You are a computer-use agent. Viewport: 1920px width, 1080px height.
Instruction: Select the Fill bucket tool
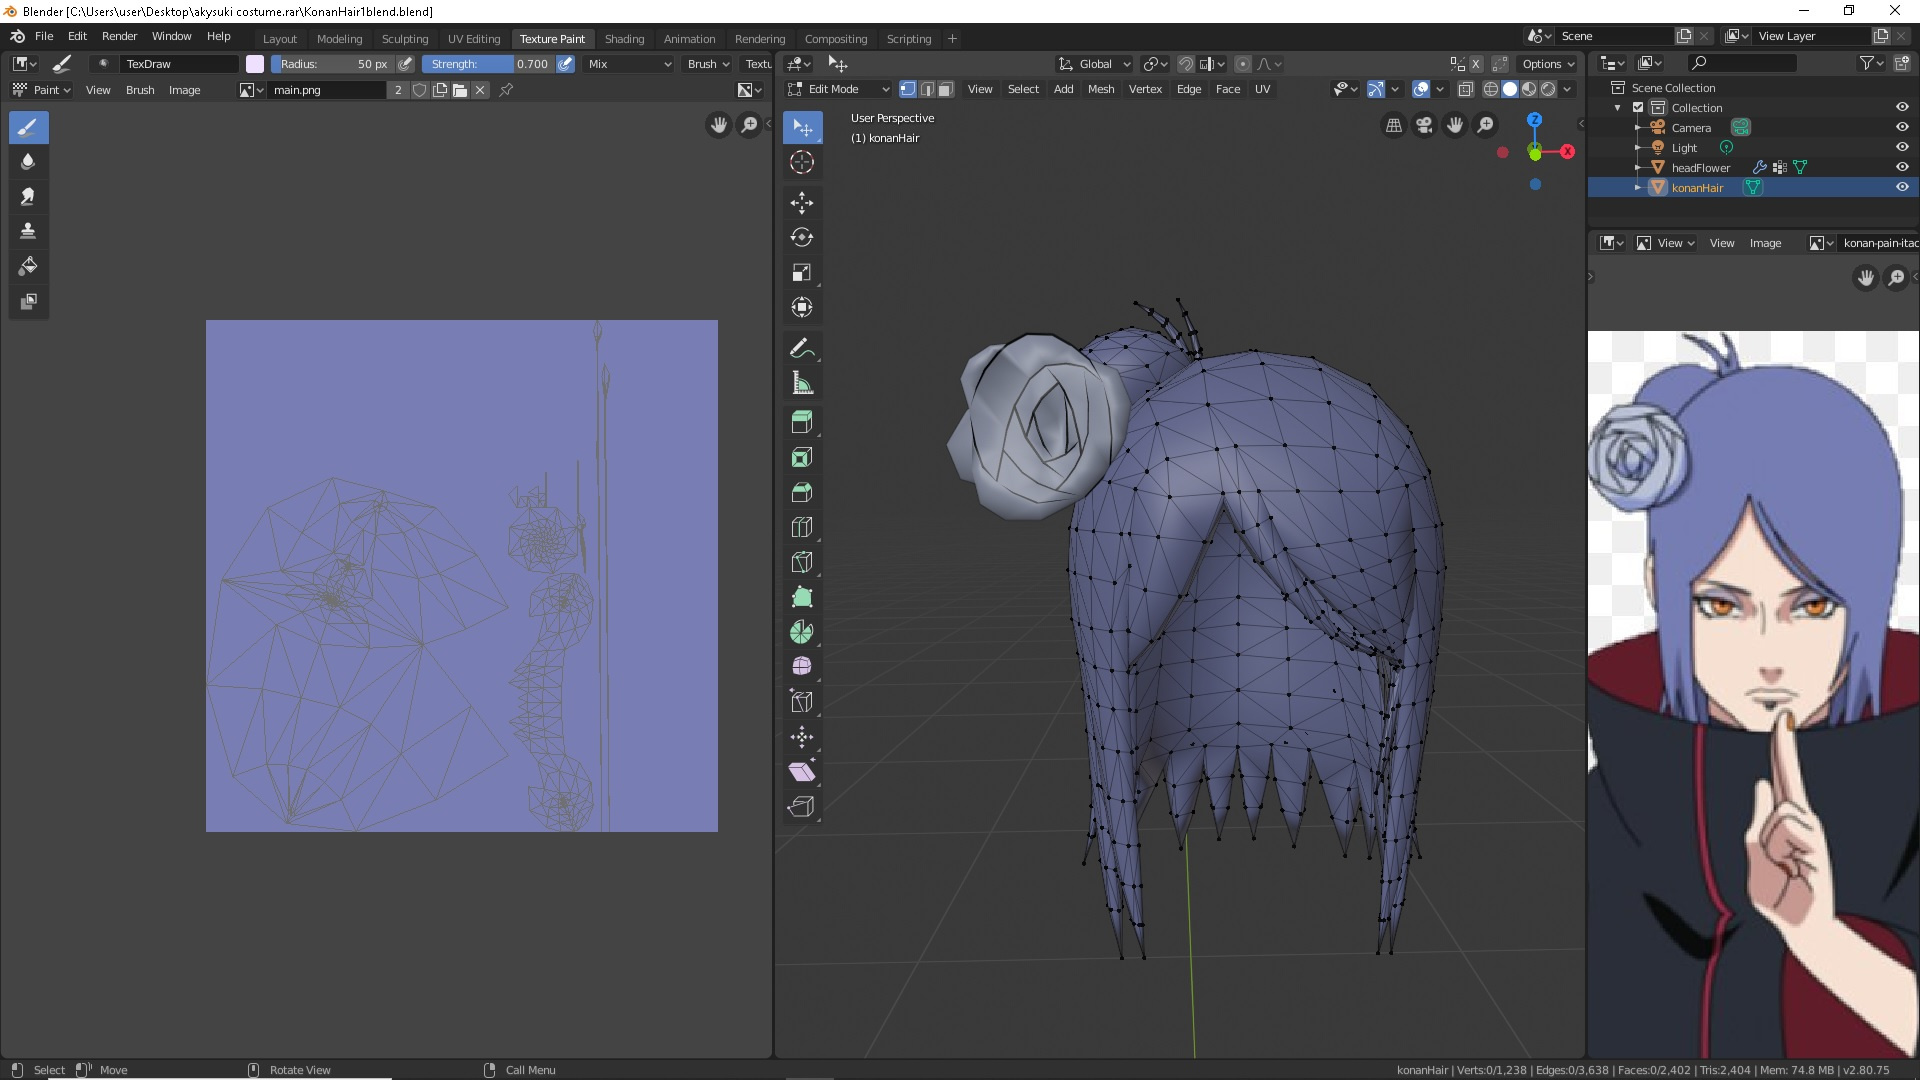tap(28, 267)
